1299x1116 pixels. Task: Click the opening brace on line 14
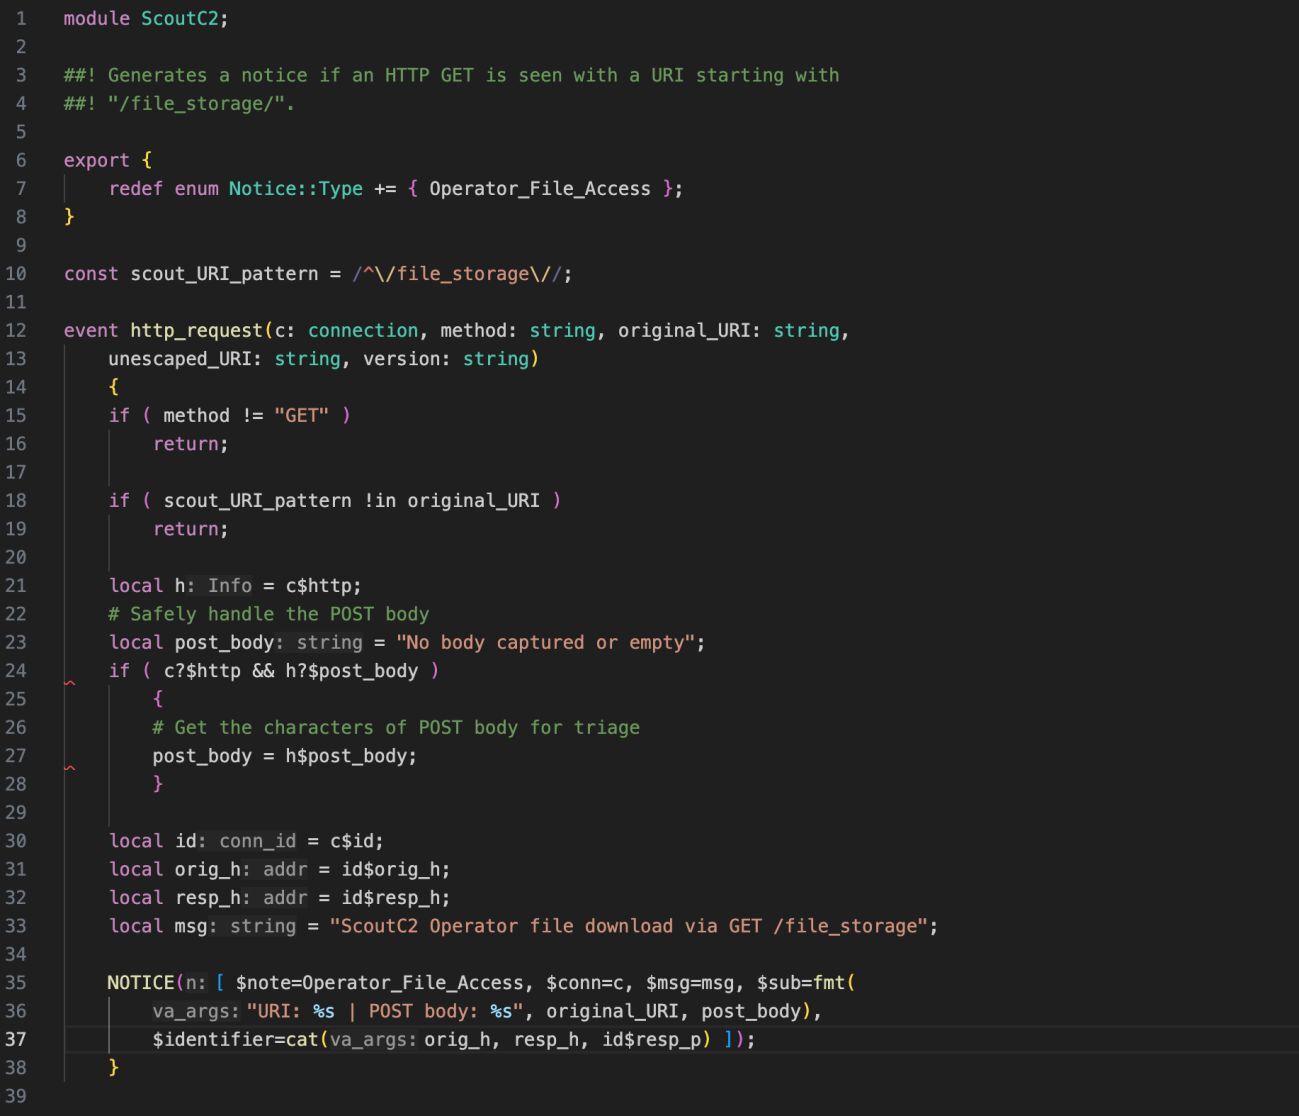[x=114, y=386]
